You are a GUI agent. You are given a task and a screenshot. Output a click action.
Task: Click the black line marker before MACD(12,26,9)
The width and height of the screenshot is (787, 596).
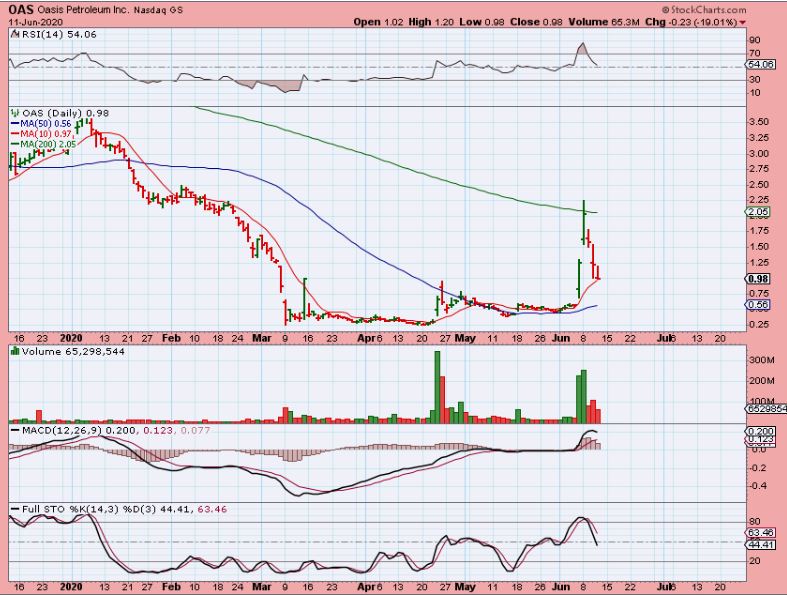point(15,431)
